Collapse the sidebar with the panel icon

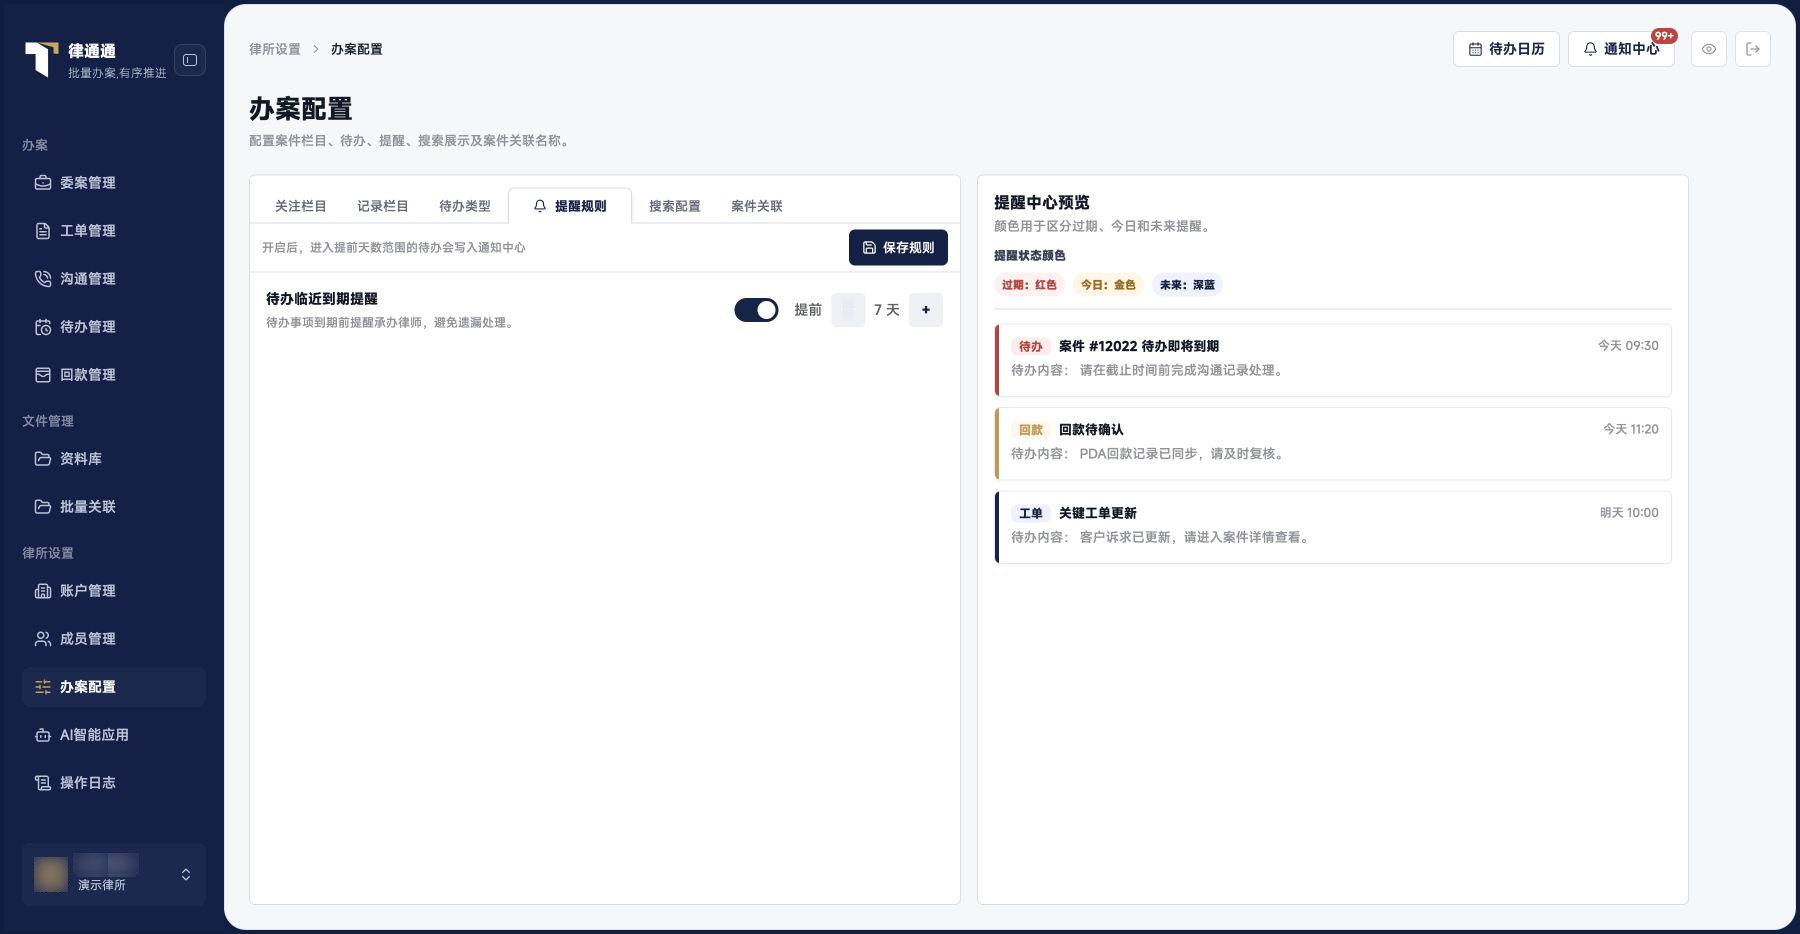pyautogui.click(x=190, y=60)
